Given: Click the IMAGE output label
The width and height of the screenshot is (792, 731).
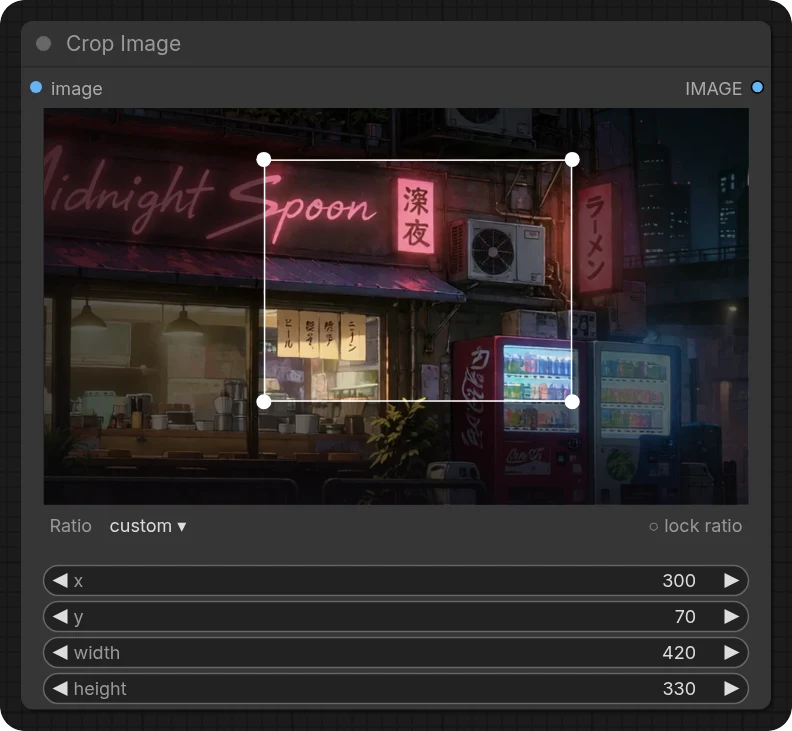Looking at the screenshot, I should click(713, 89).
